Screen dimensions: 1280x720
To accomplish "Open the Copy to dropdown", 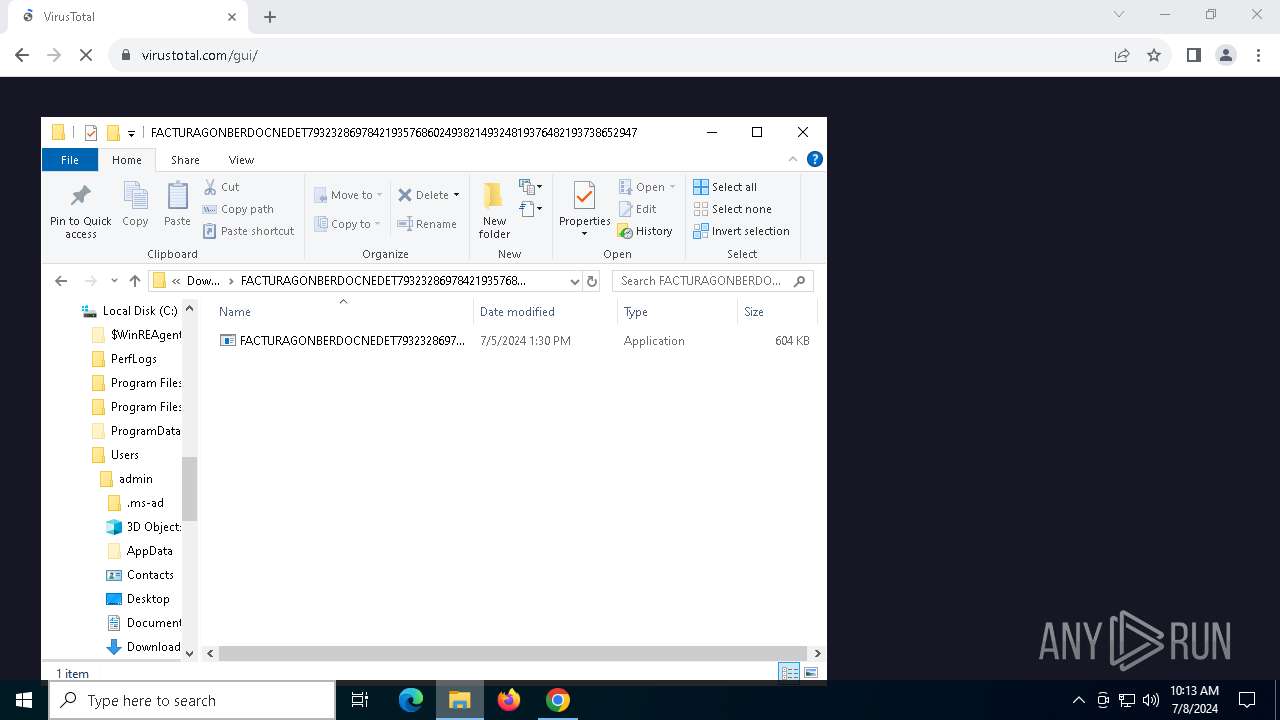I will 348,224.
